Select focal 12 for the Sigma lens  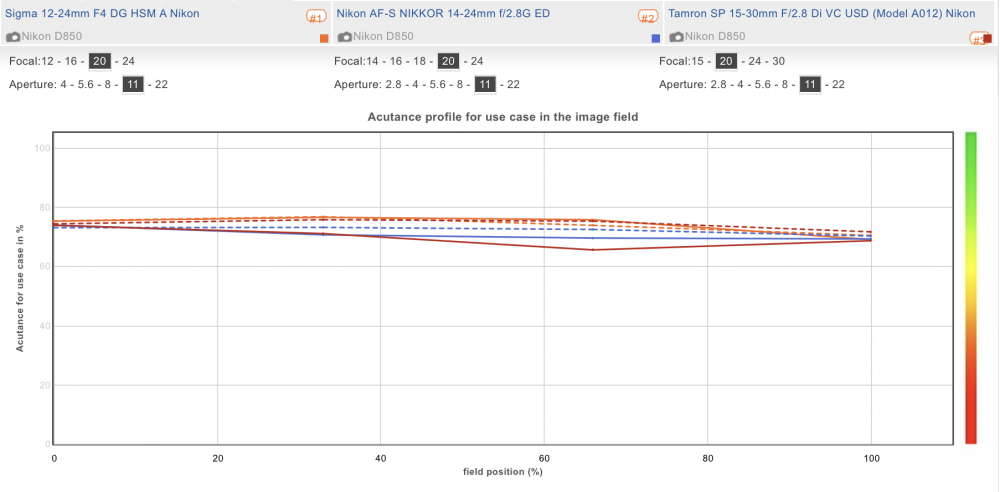47,62
